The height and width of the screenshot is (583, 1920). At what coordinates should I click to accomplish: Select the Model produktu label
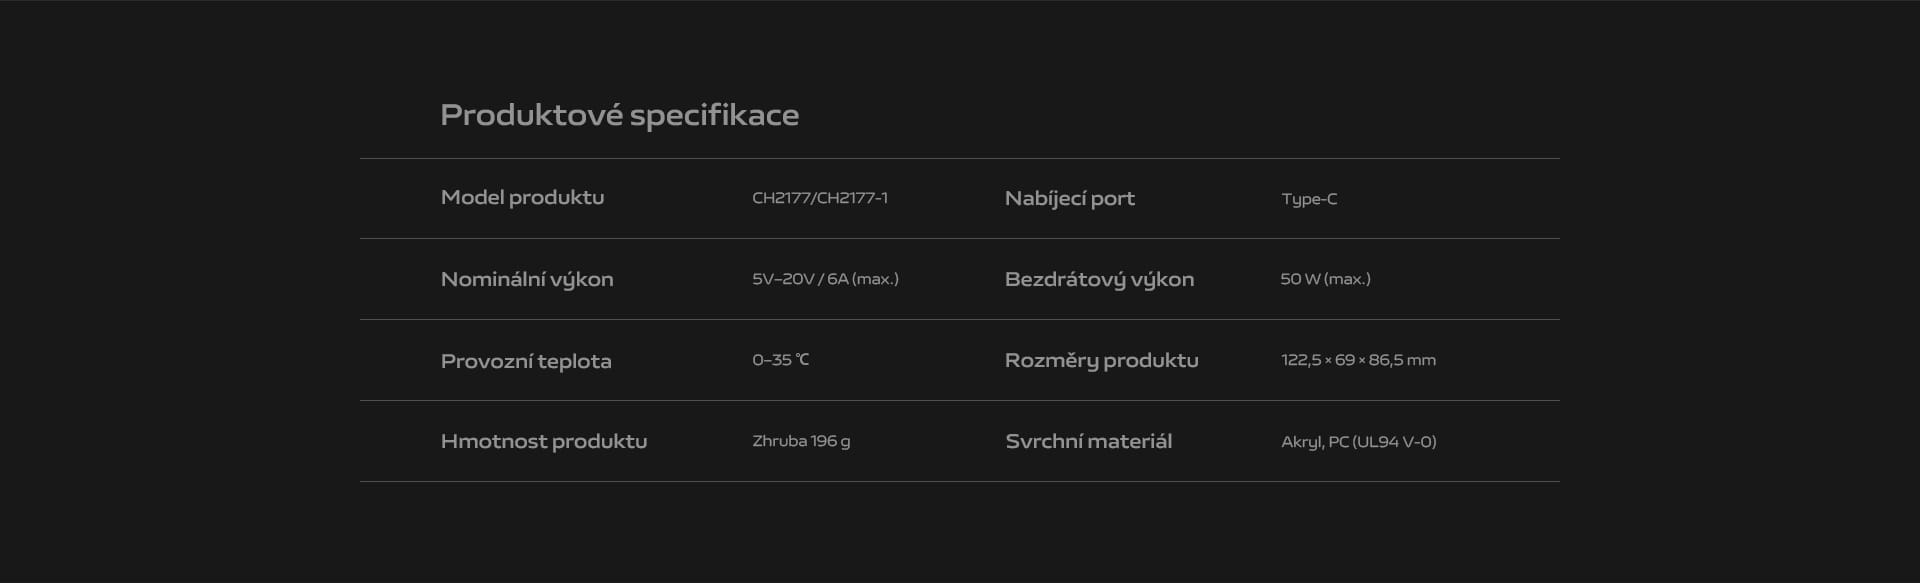(x=522, y=198)
